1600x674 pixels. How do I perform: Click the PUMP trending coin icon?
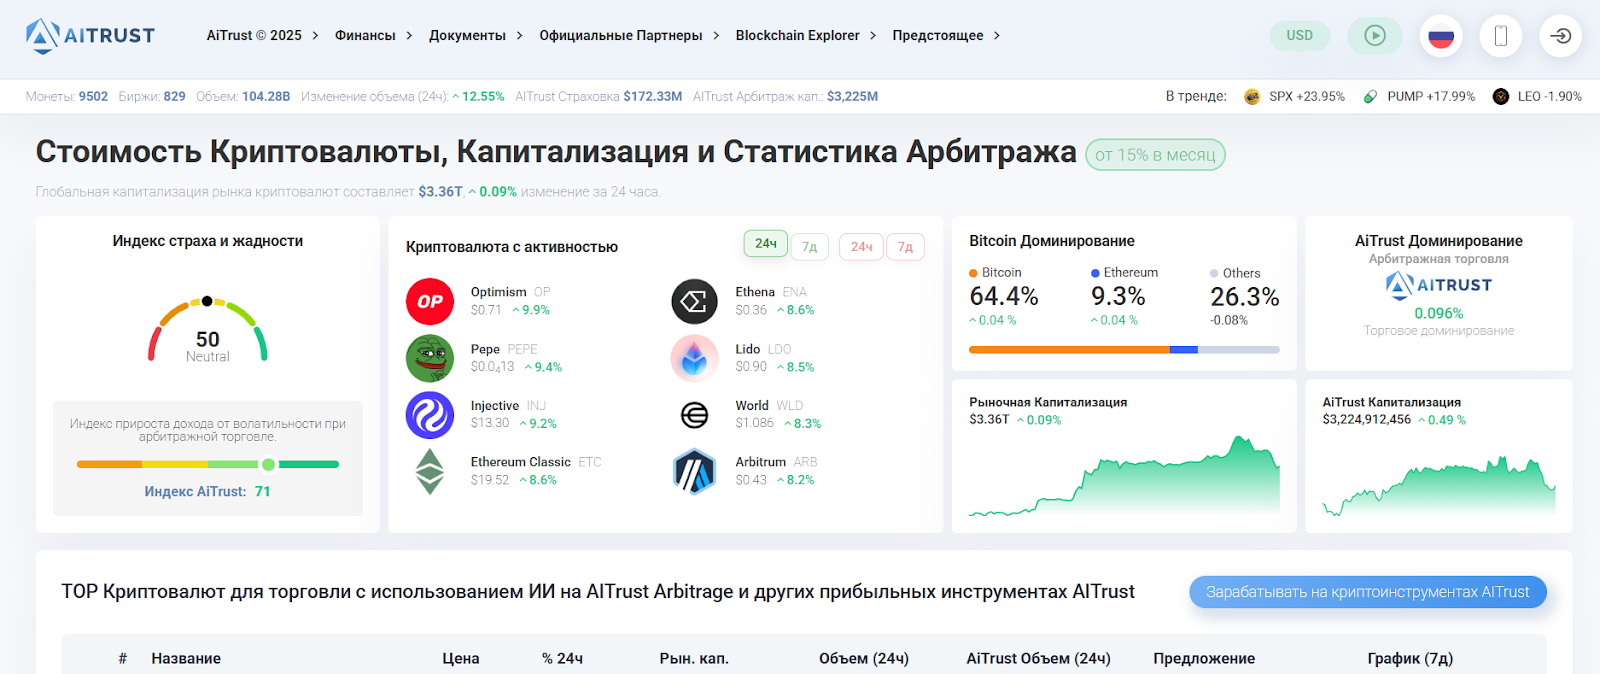(1370, 97)
